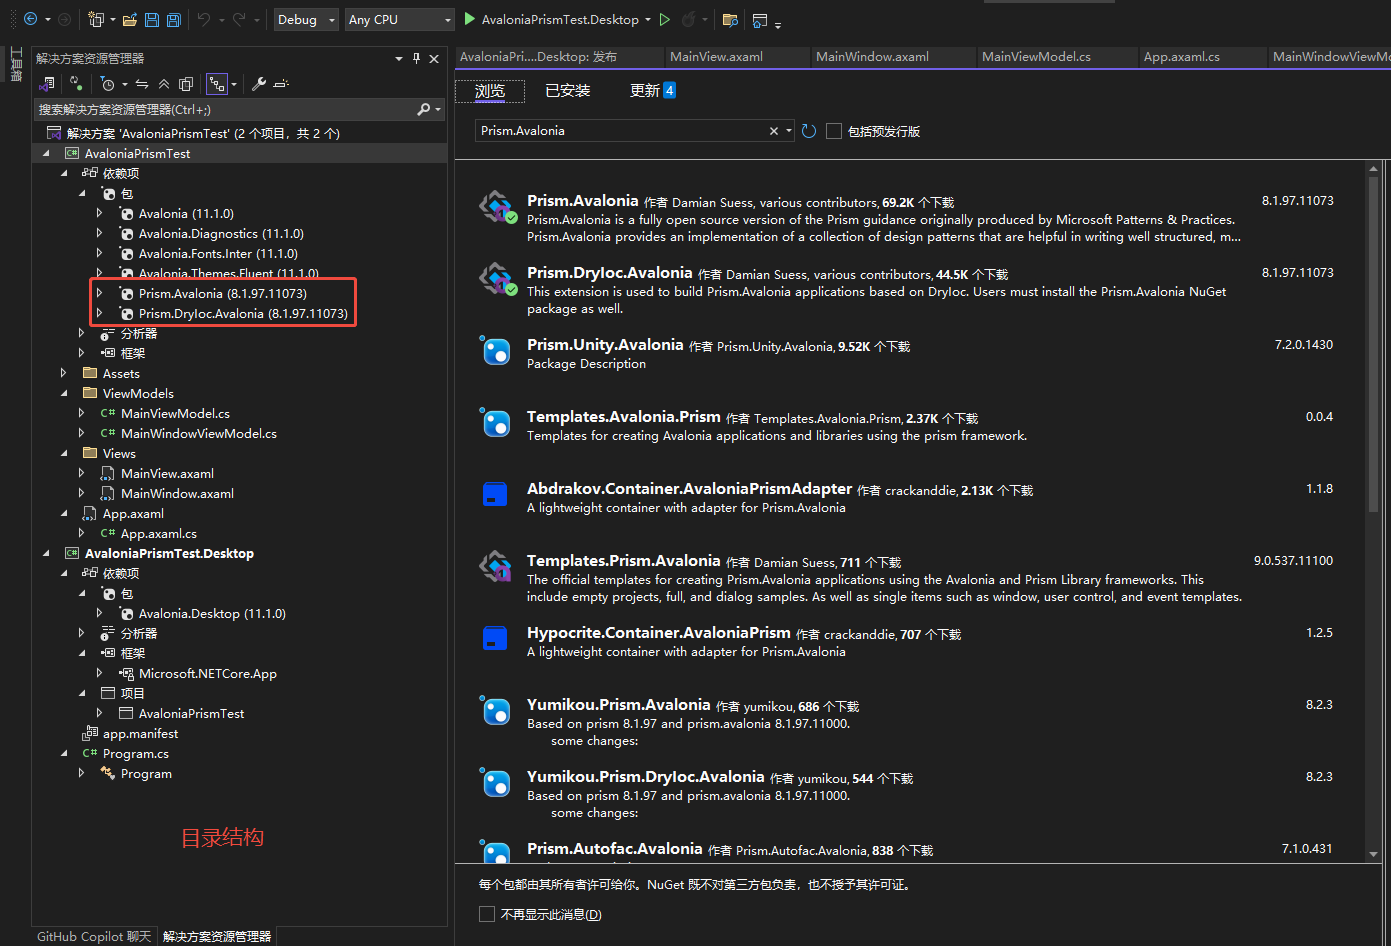The image size is (1391, 946).
Task: Save the current file with the Save icon
Action: pyautogui.click(x=152, y=19)
